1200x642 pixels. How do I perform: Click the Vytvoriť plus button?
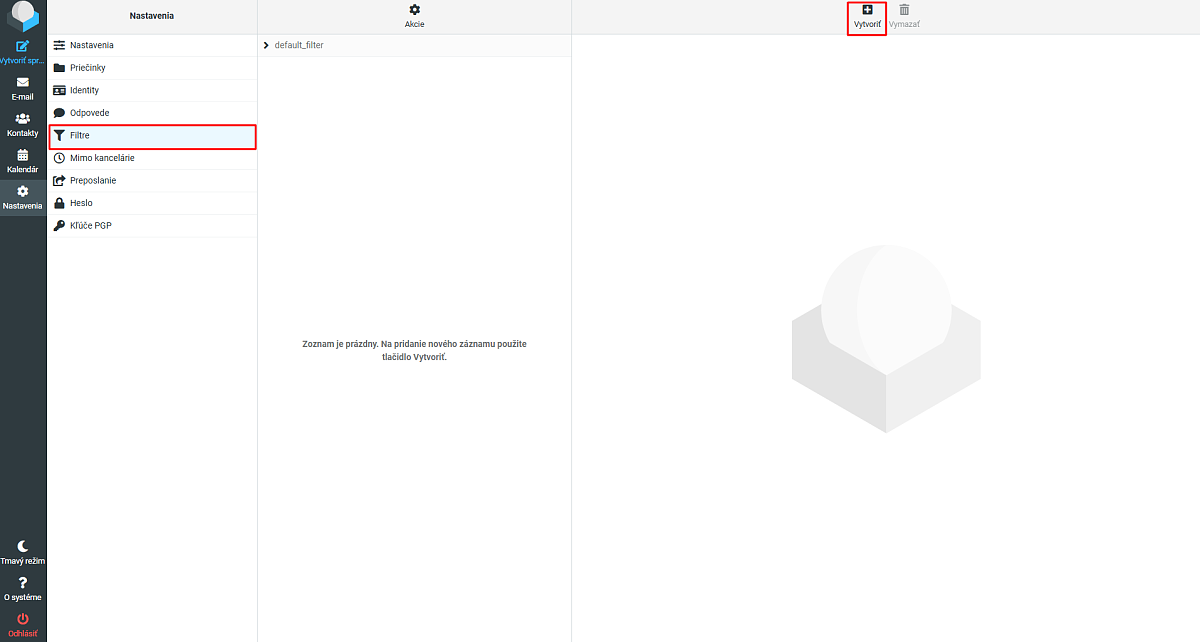[x=867, y=10]
